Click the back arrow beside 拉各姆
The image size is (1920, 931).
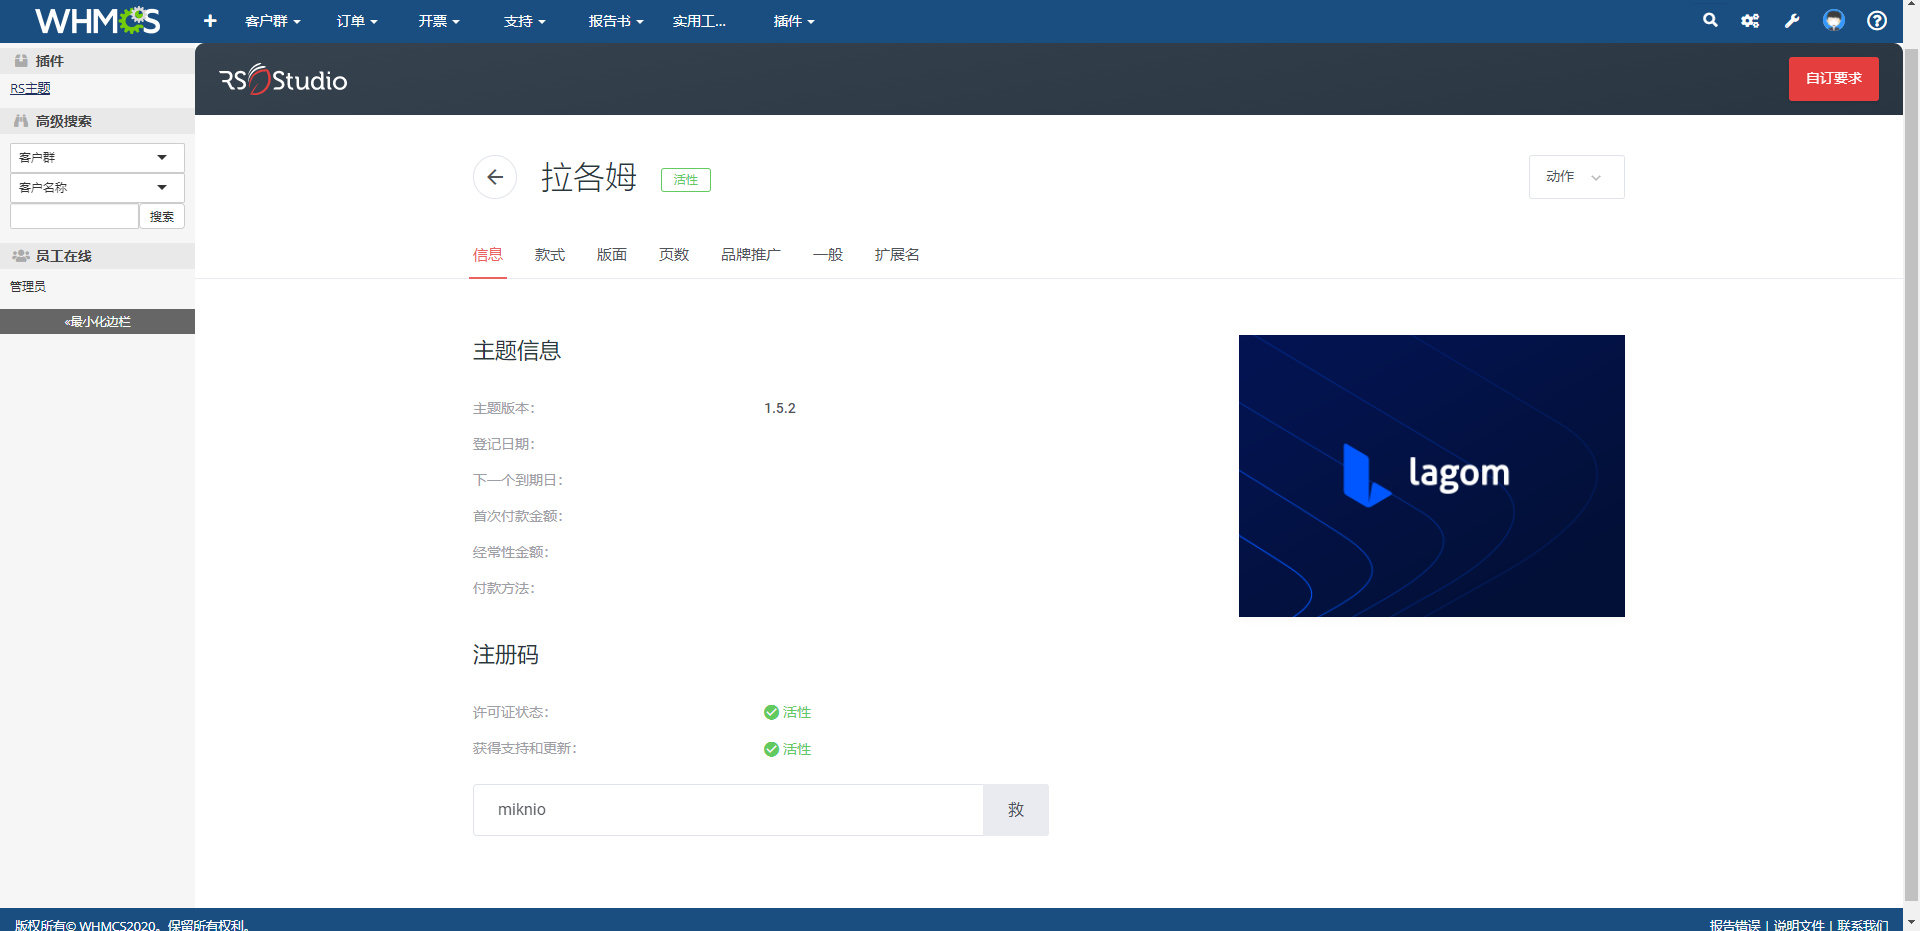click(495, 177)
